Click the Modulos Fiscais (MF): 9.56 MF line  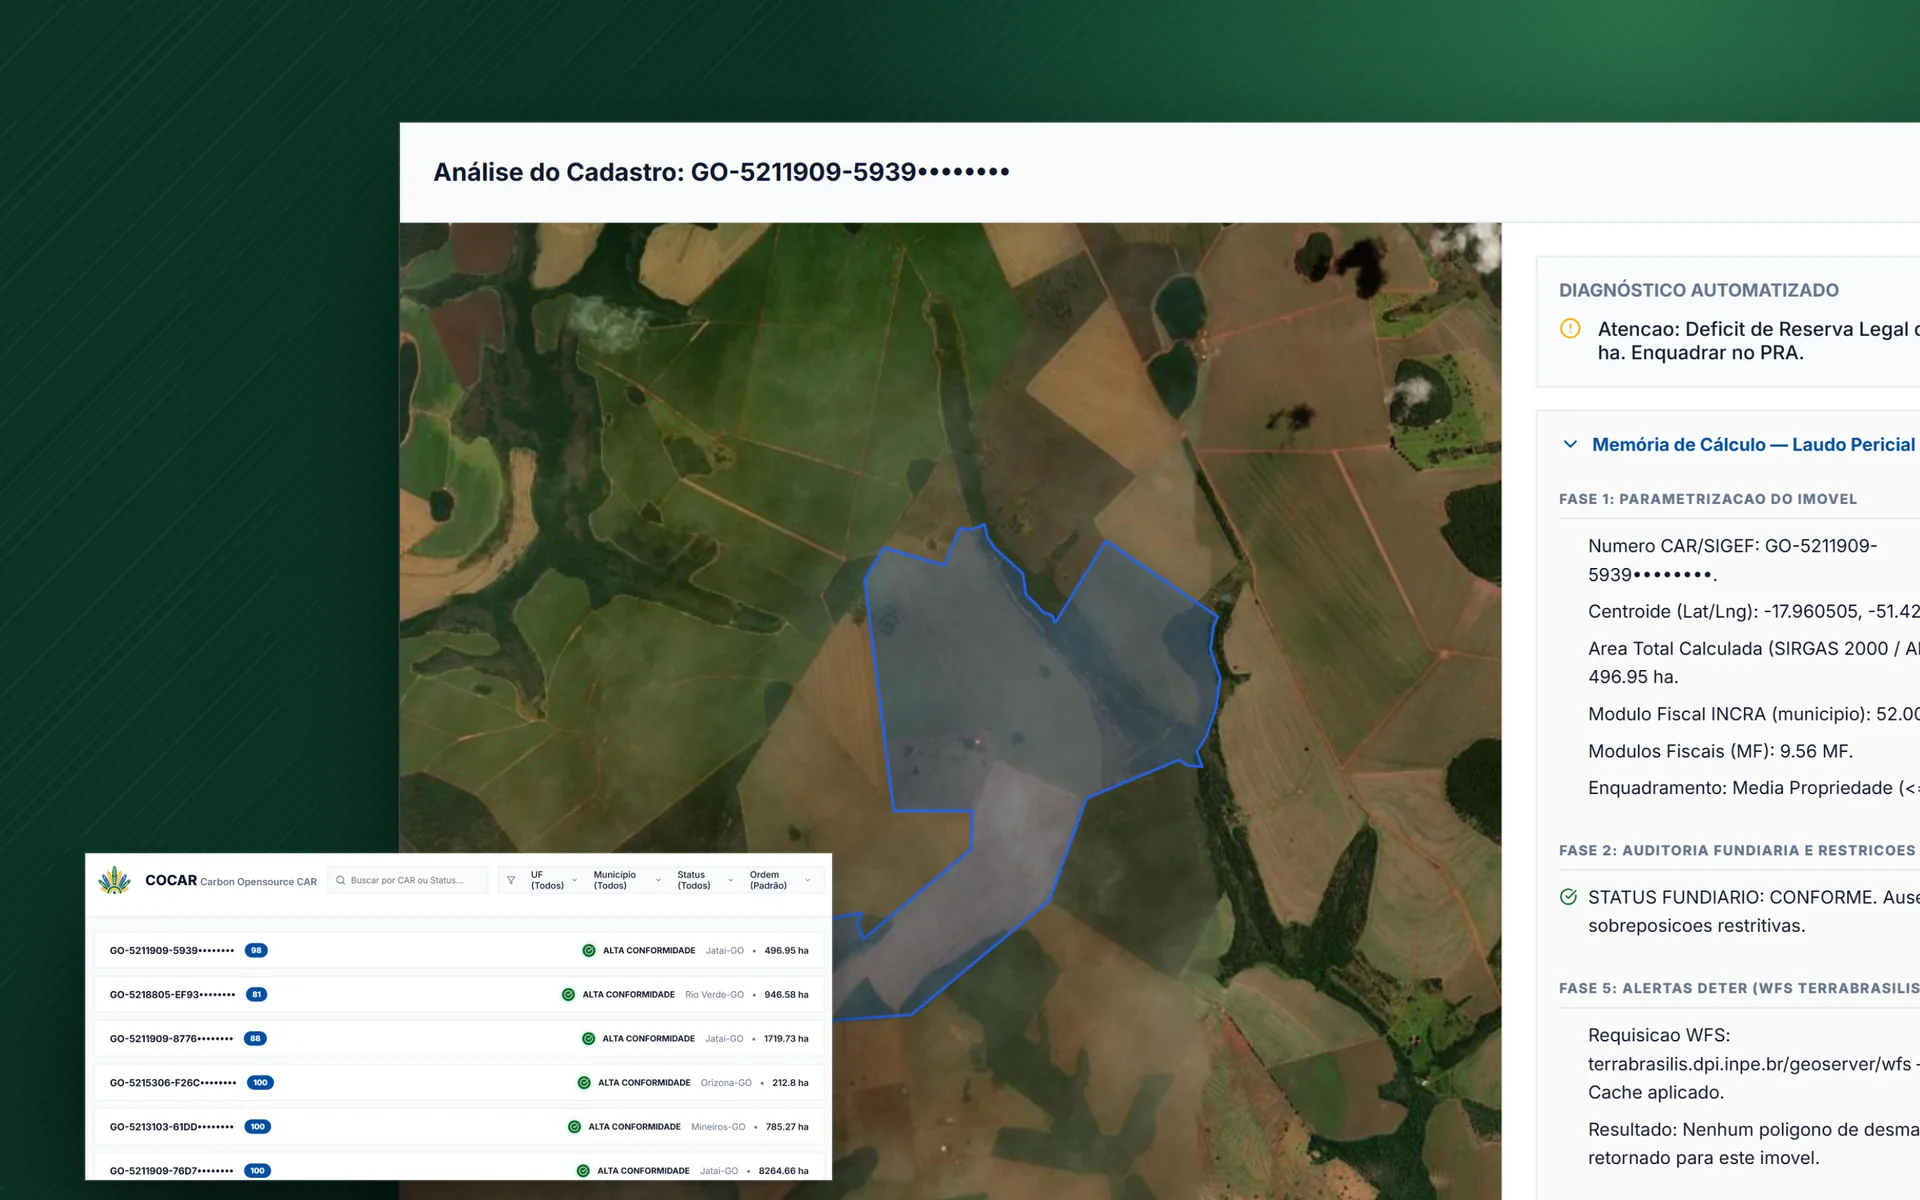1720,751
